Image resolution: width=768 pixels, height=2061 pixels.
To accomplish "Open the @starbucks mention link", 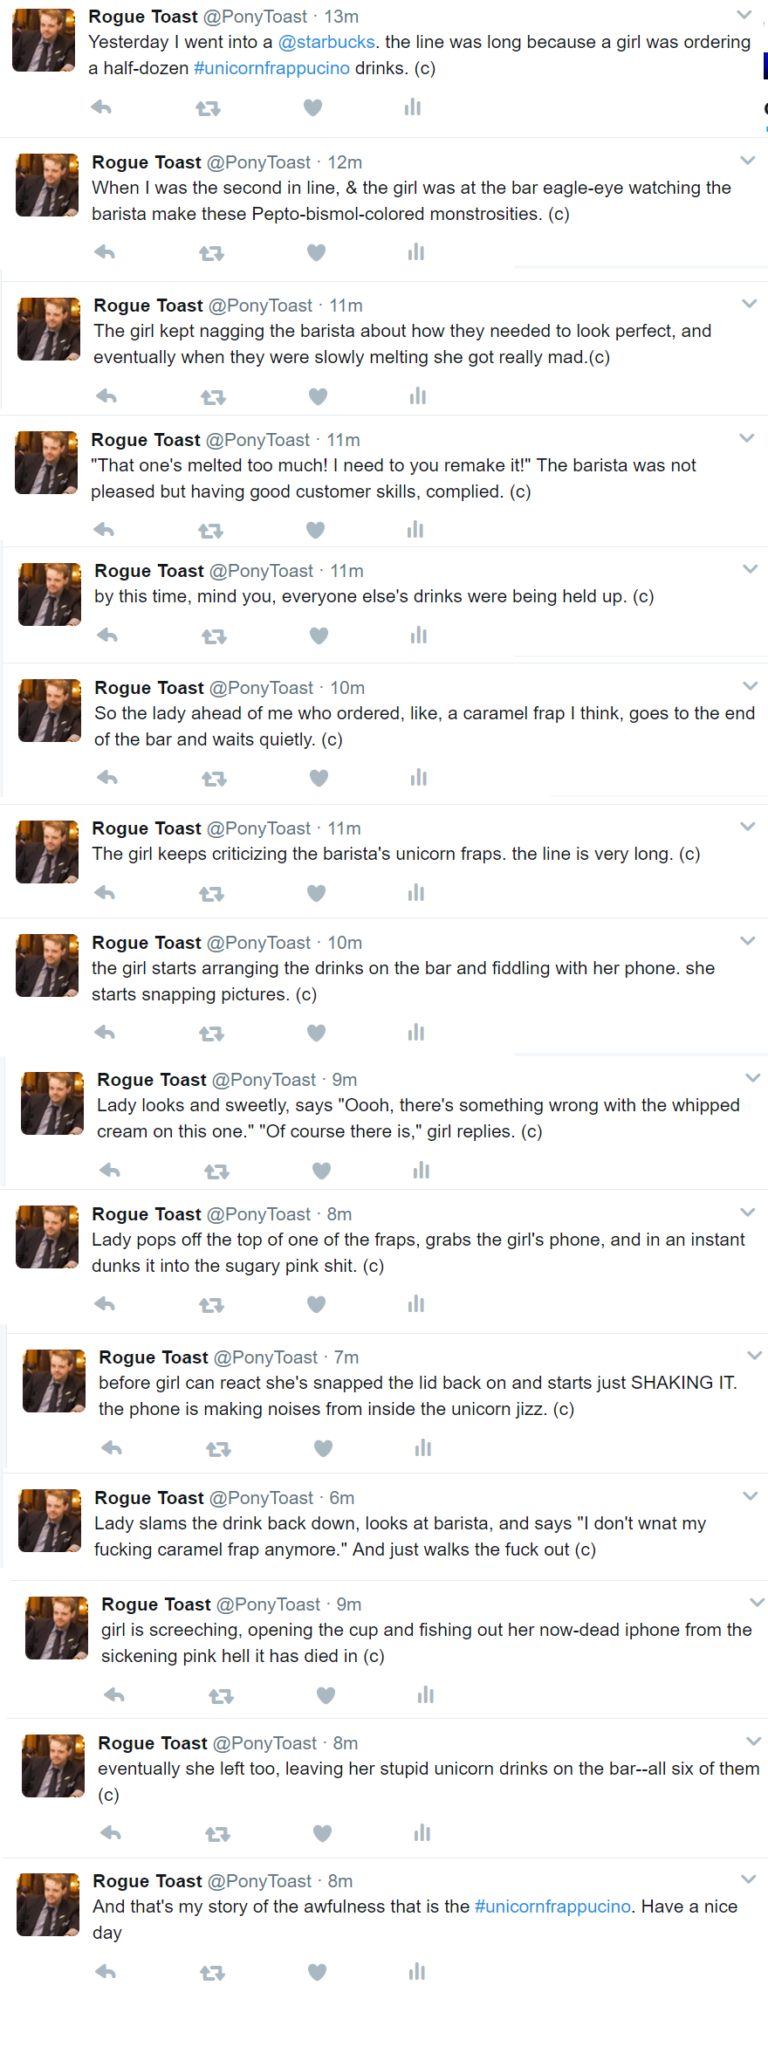I will point(327,42).
